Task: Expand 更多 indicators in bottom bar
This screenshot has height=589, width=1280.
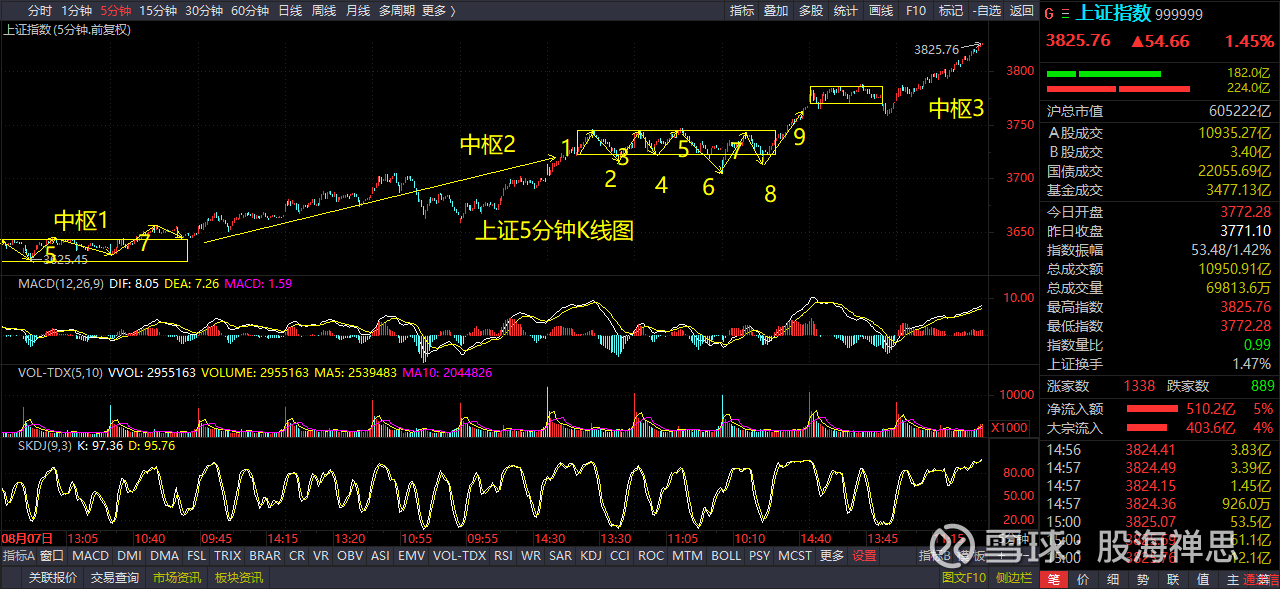Action: click(832, 556)
